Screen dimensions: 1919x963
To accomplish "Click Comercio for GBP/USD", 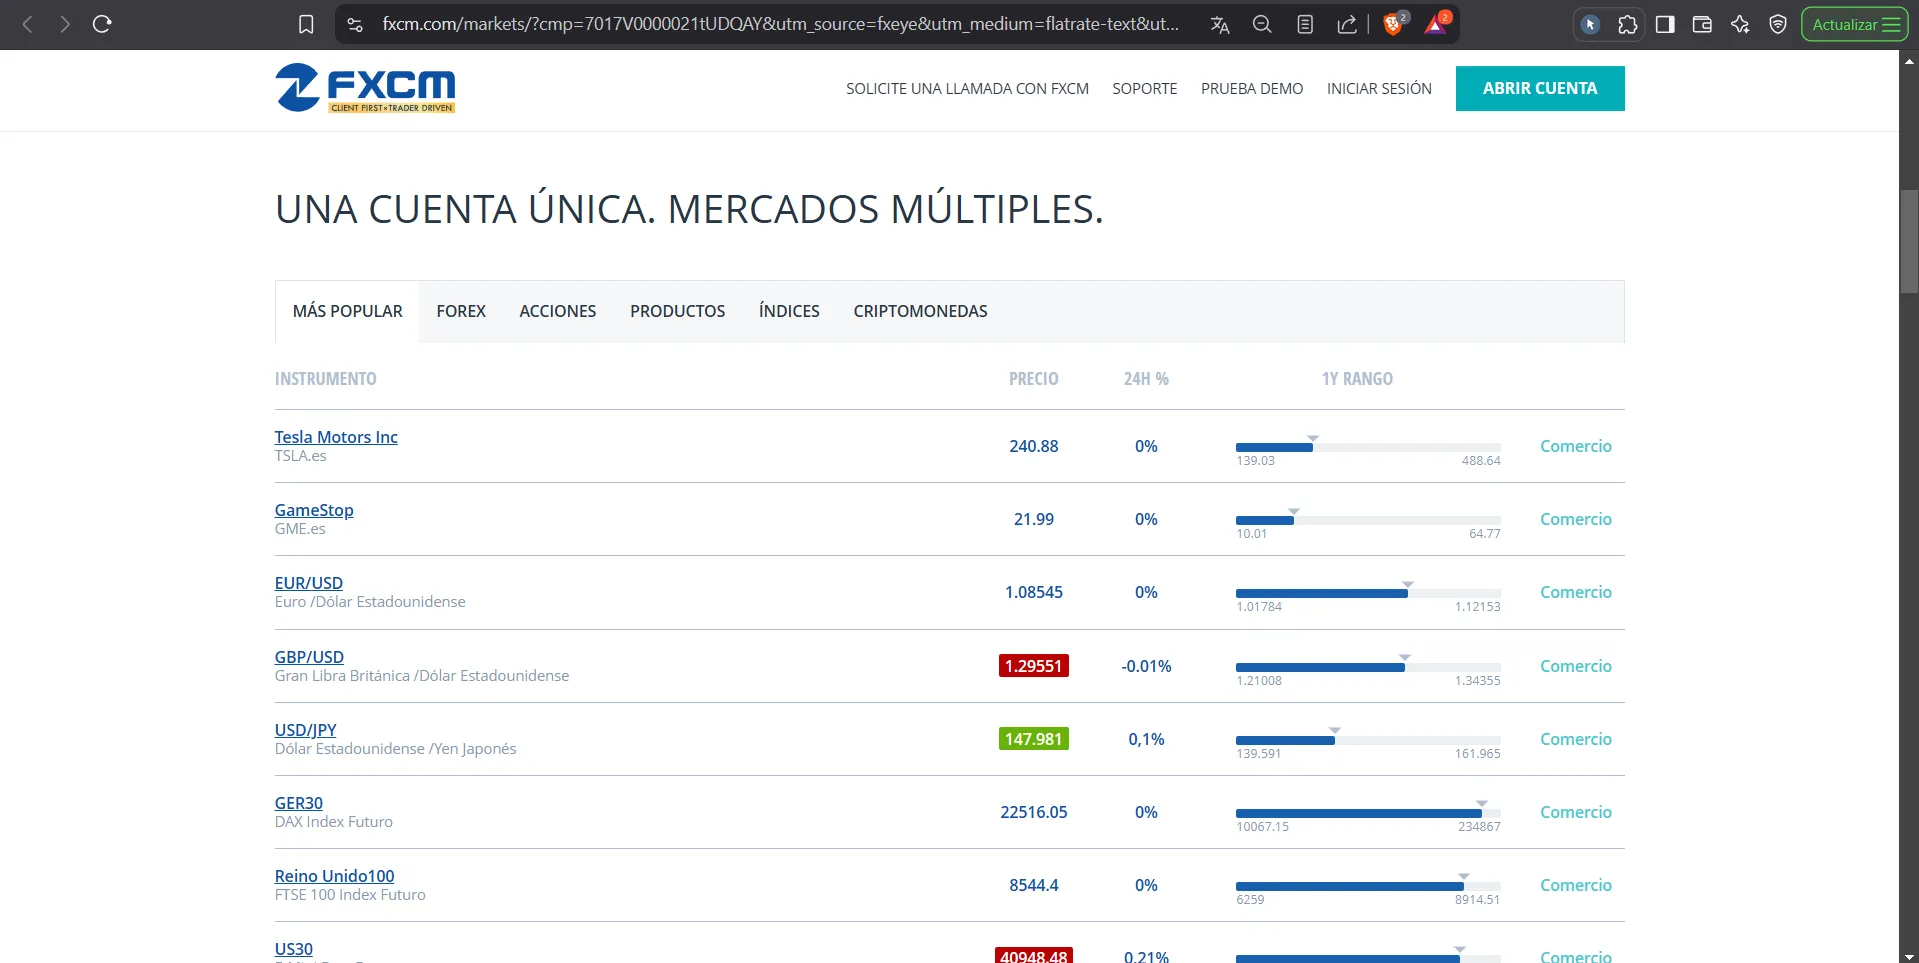I will [1576, 666].
